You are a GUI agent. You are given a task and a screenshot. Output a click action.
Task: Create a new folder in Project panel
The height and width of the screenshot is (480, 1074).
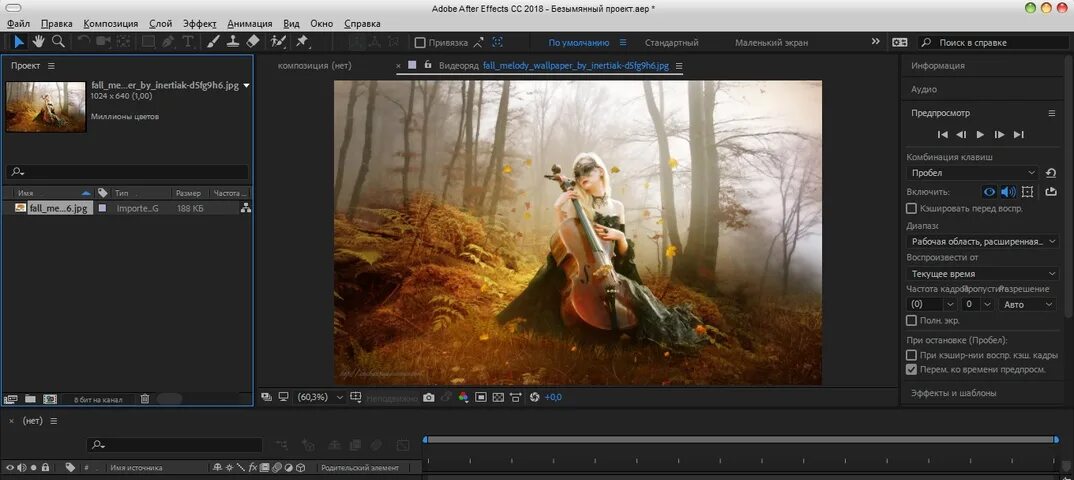pyautogui.click(x=30, y=399)
